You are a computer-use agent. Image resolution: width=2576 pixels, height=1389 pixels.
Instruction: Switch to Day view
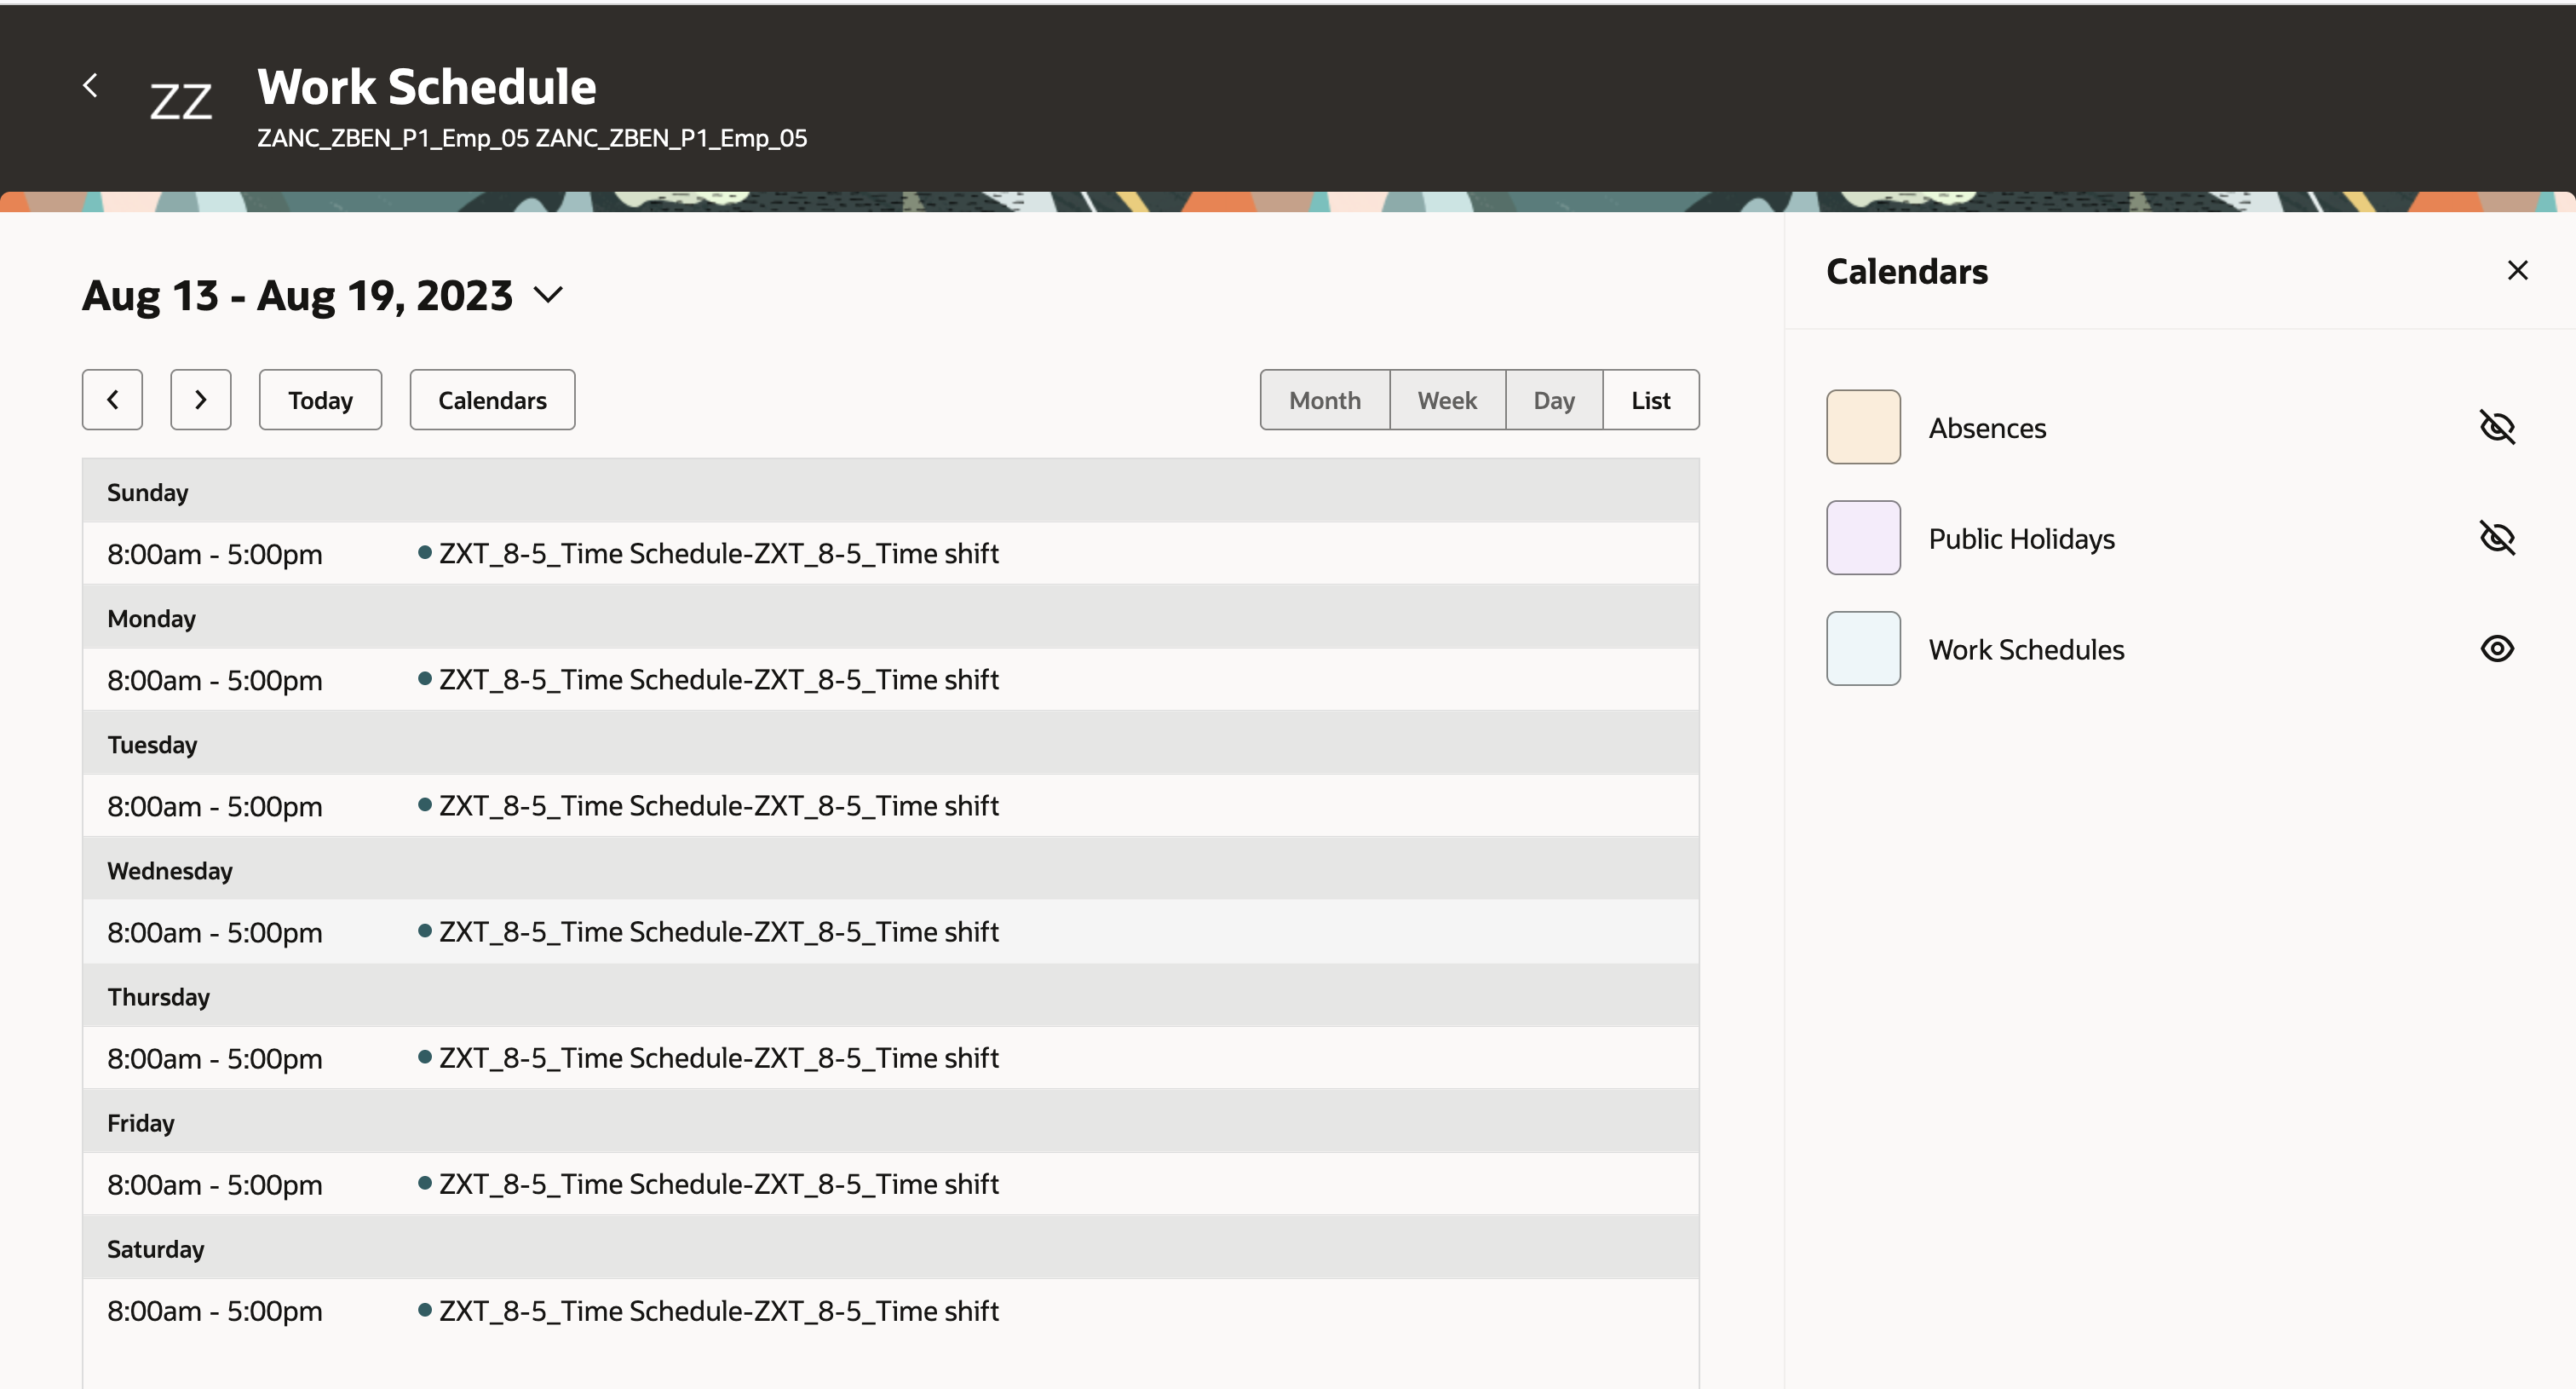(1553, 399)
